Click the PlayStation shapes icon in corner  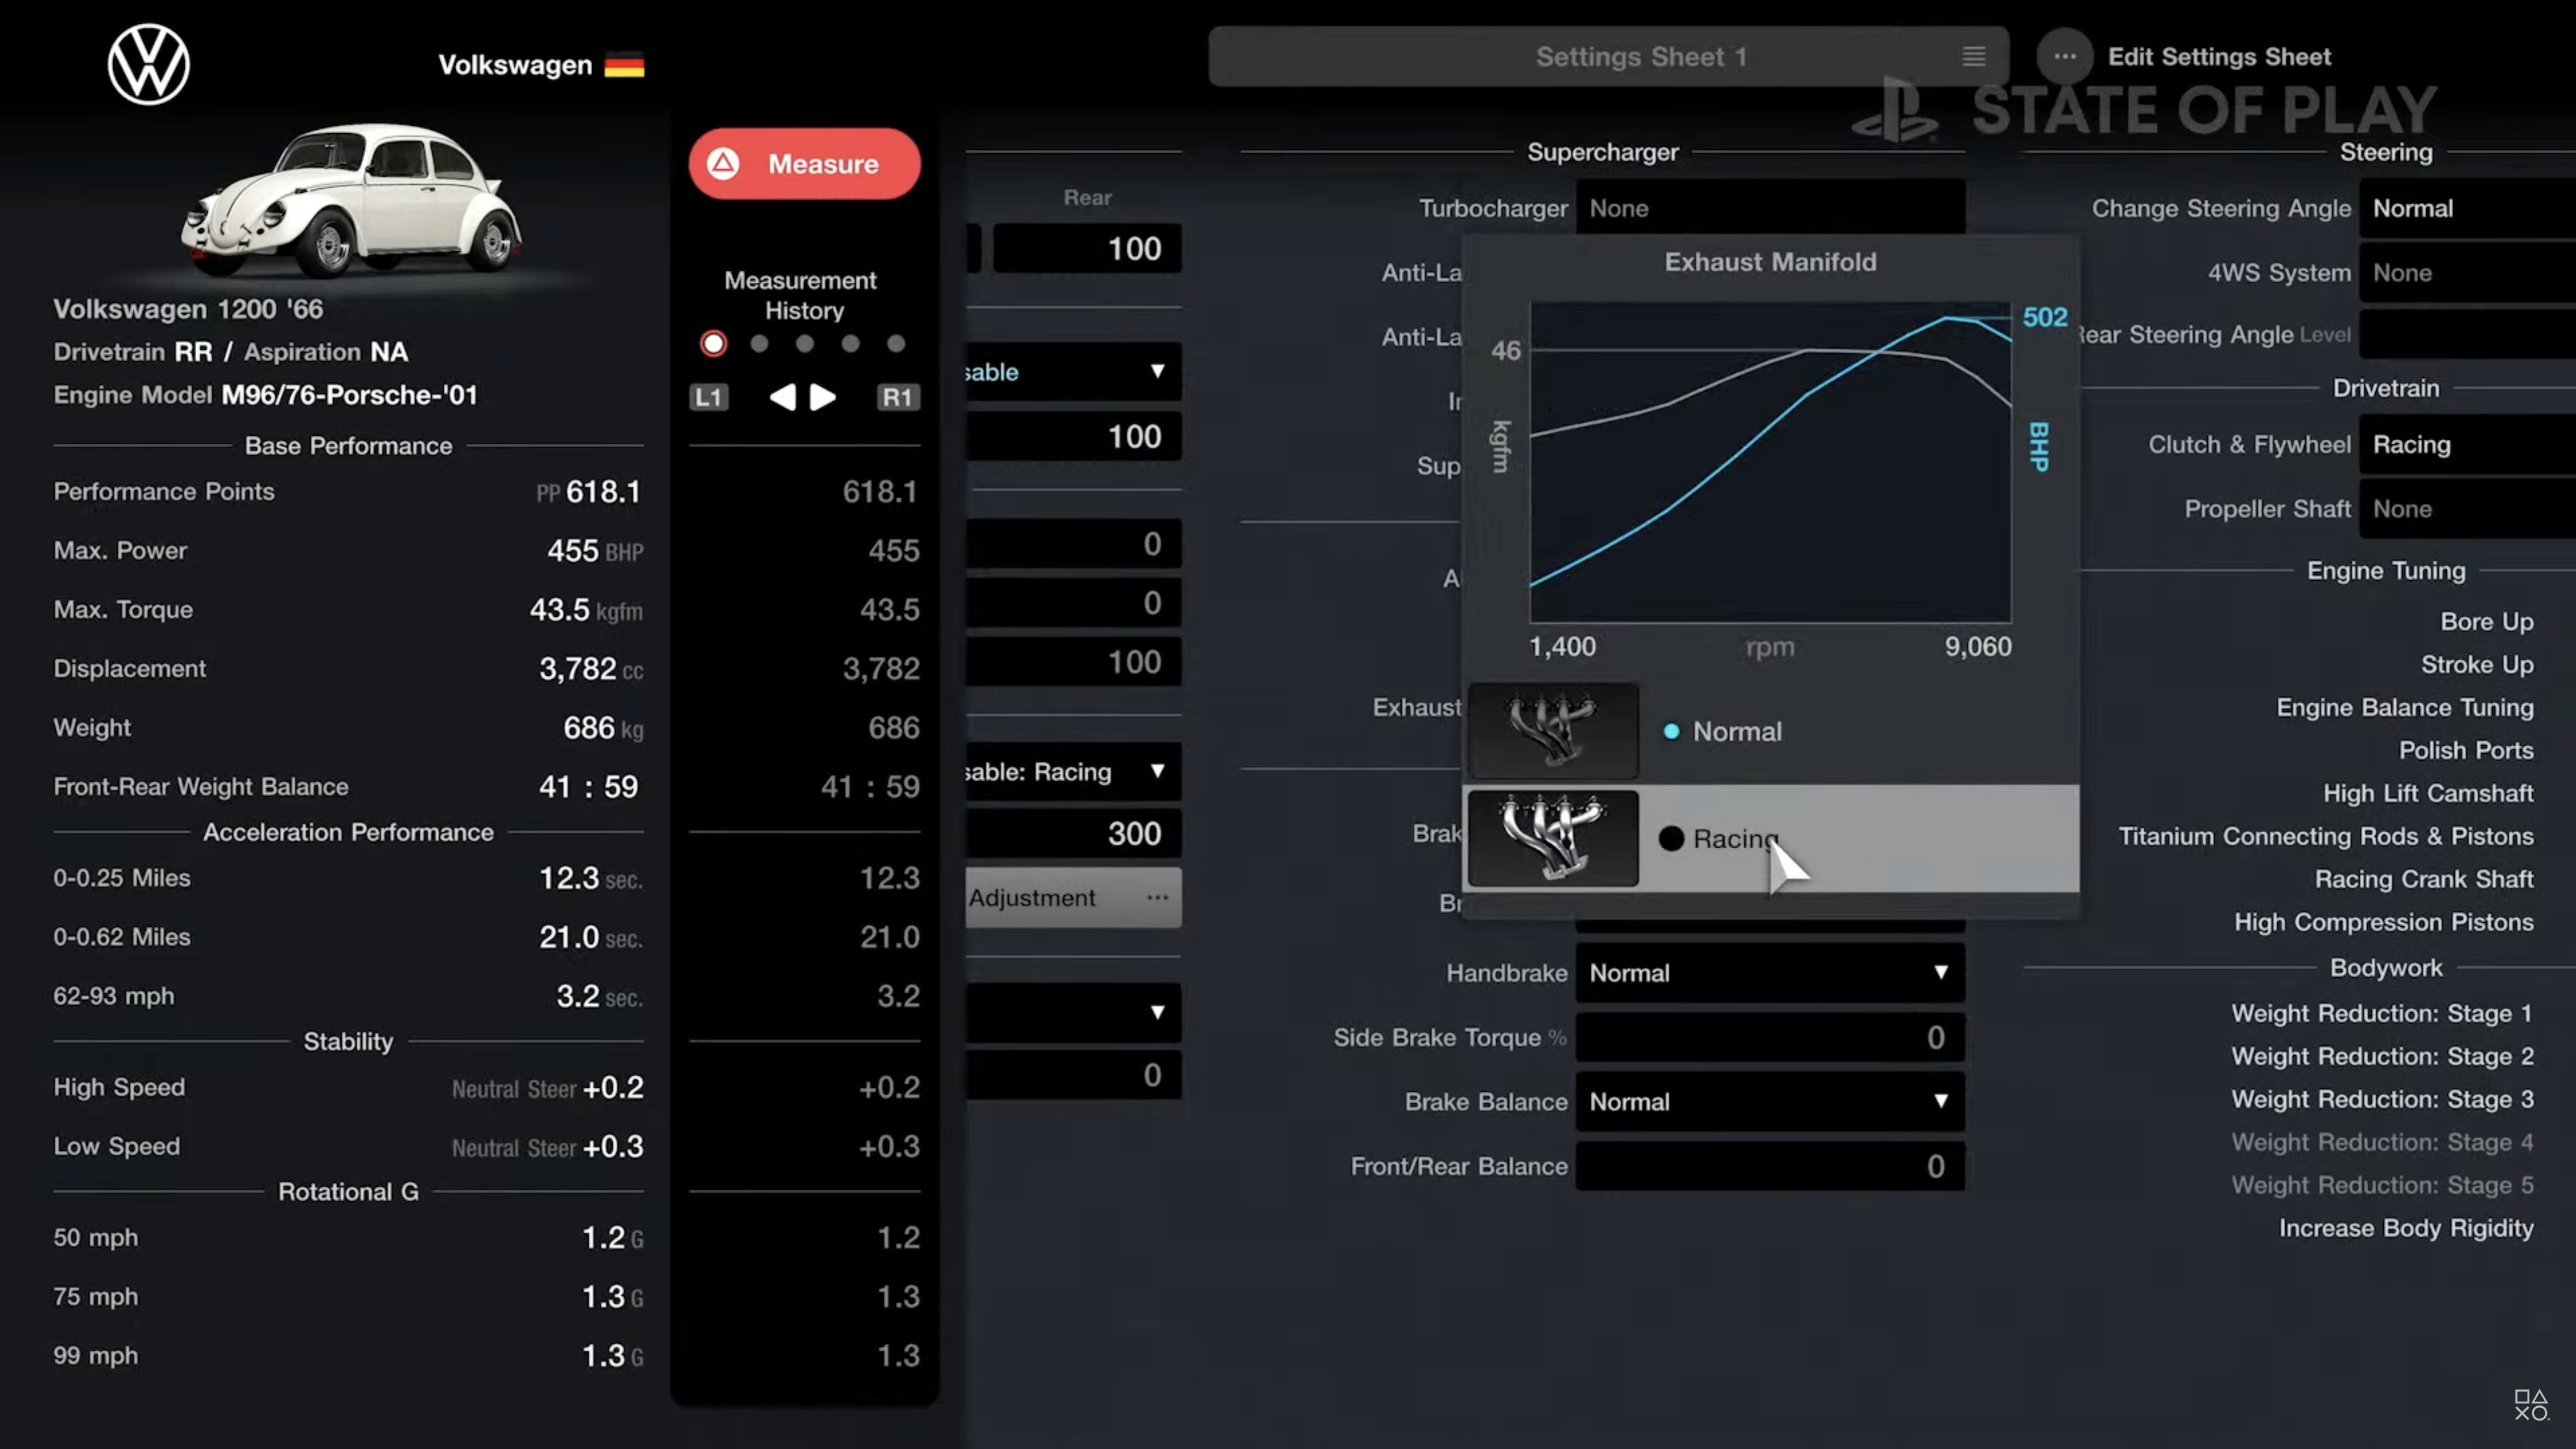tap(2531, 1404)
